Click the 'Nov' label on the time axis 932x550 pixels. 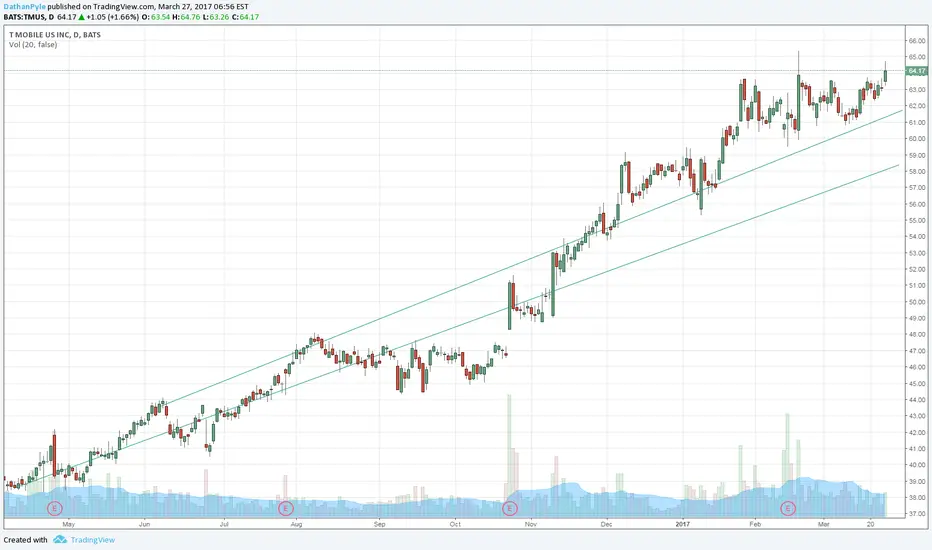click(x=531, y=524)
